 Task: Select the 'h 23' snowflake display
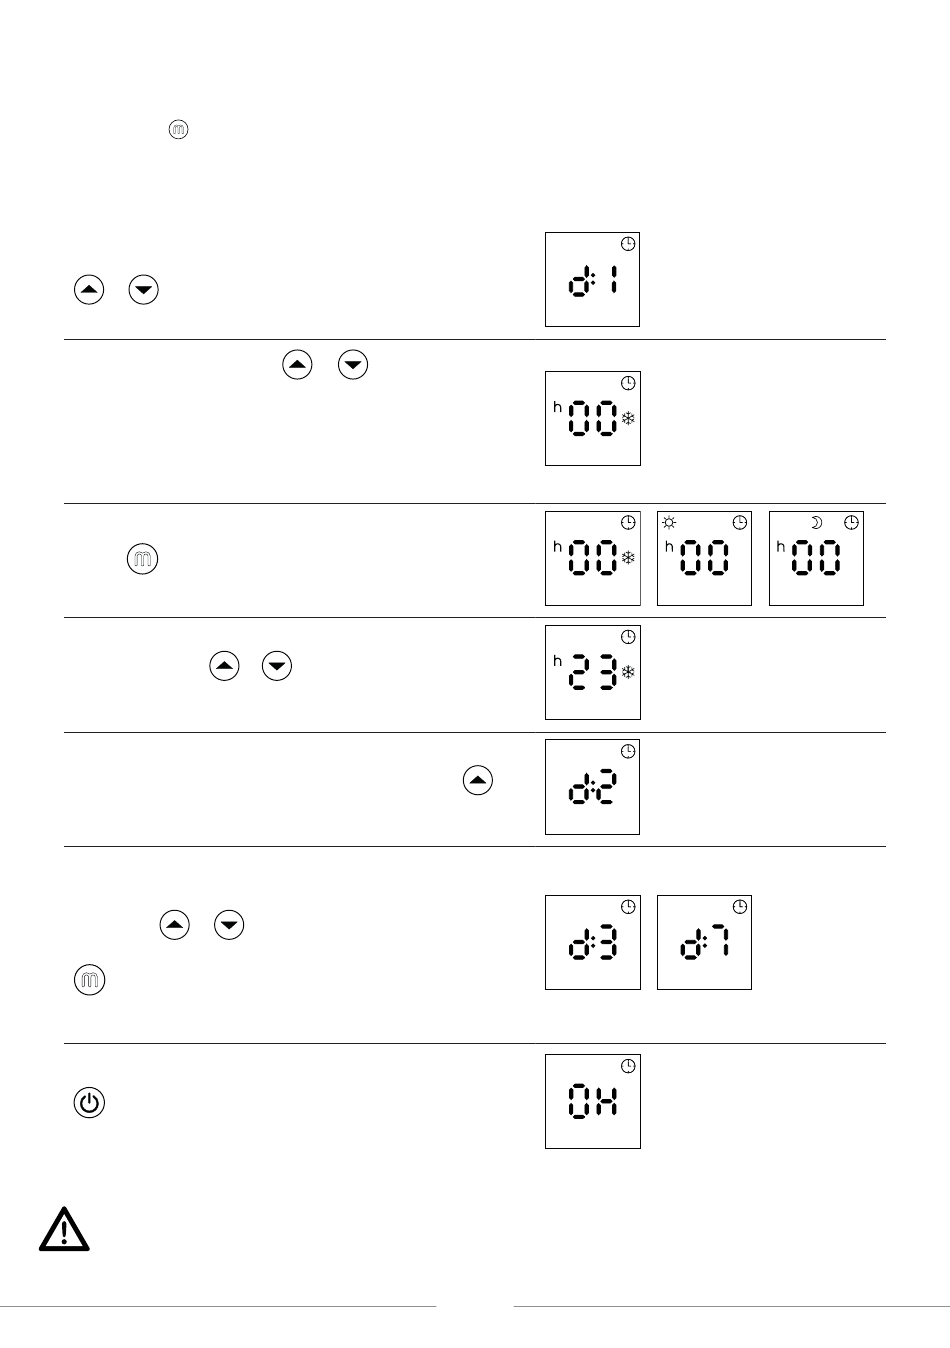click(x=593, y=673)
